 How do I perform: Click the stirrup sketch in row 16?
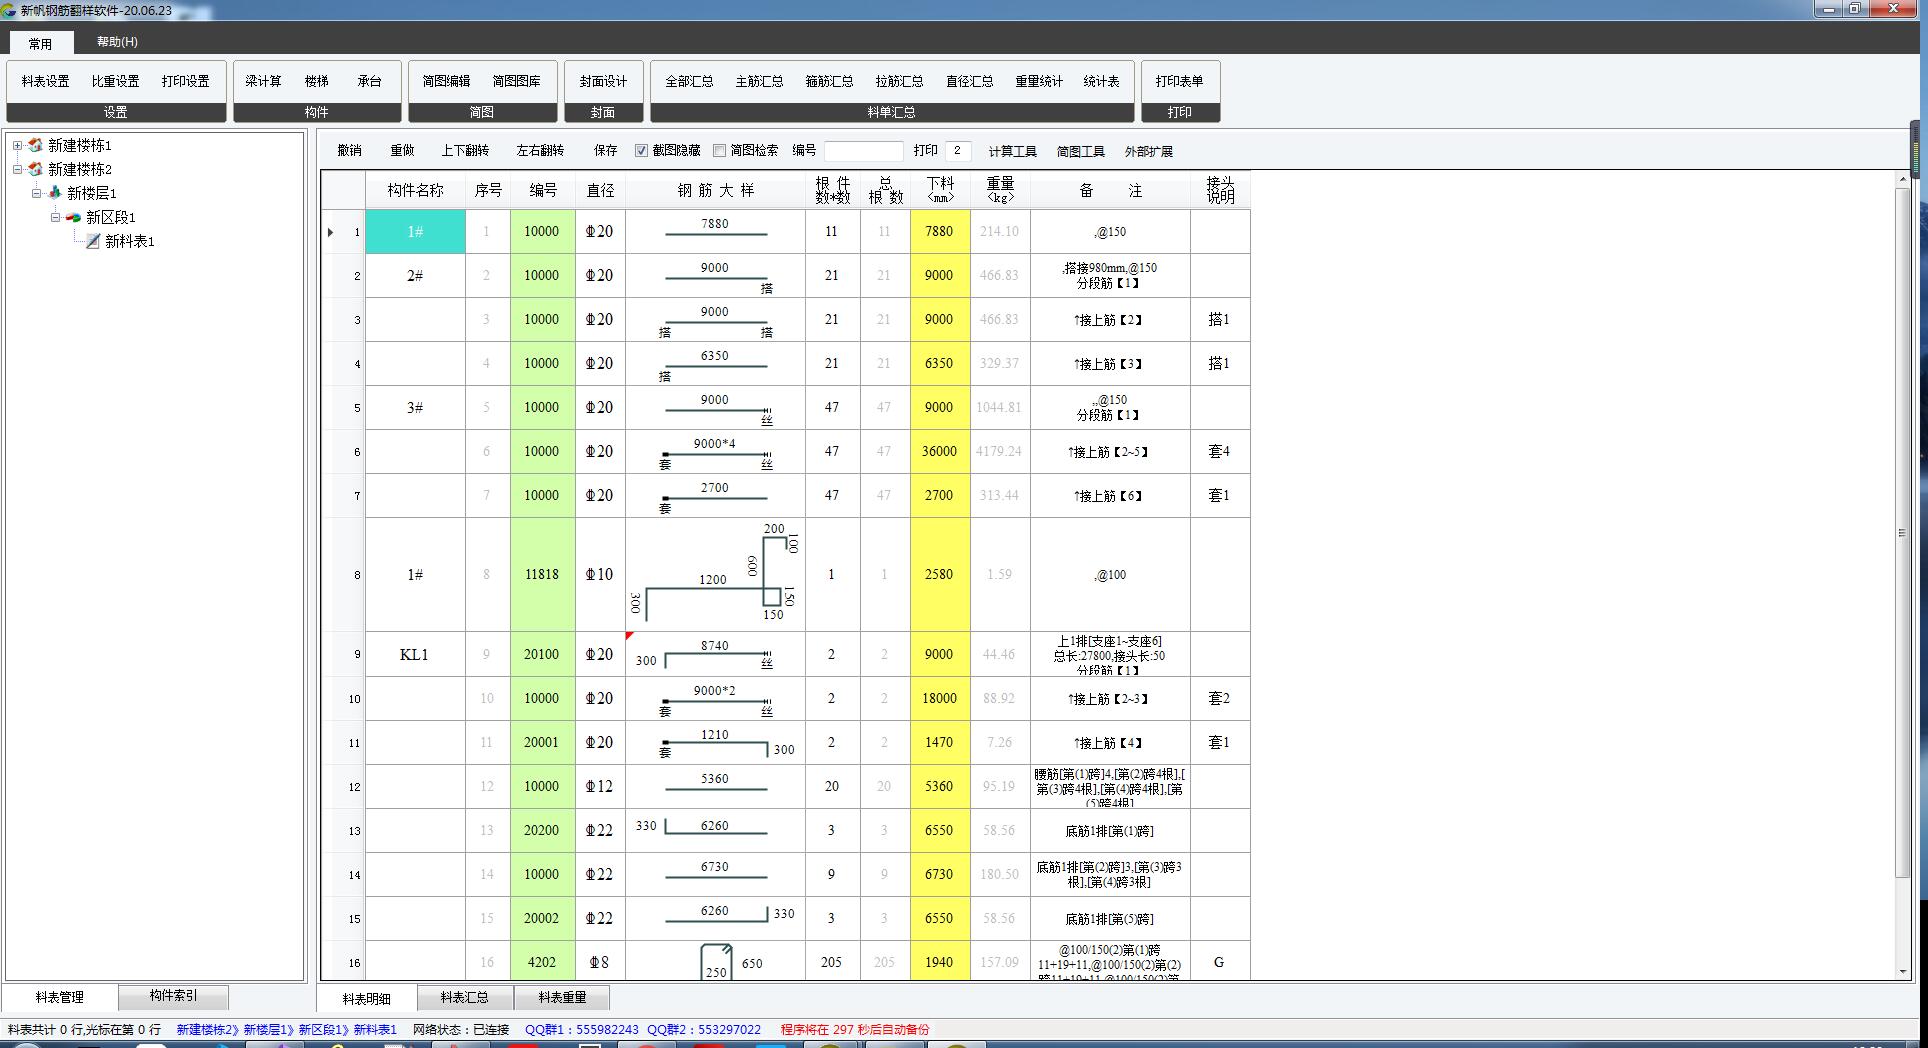(x=715, y=962)
